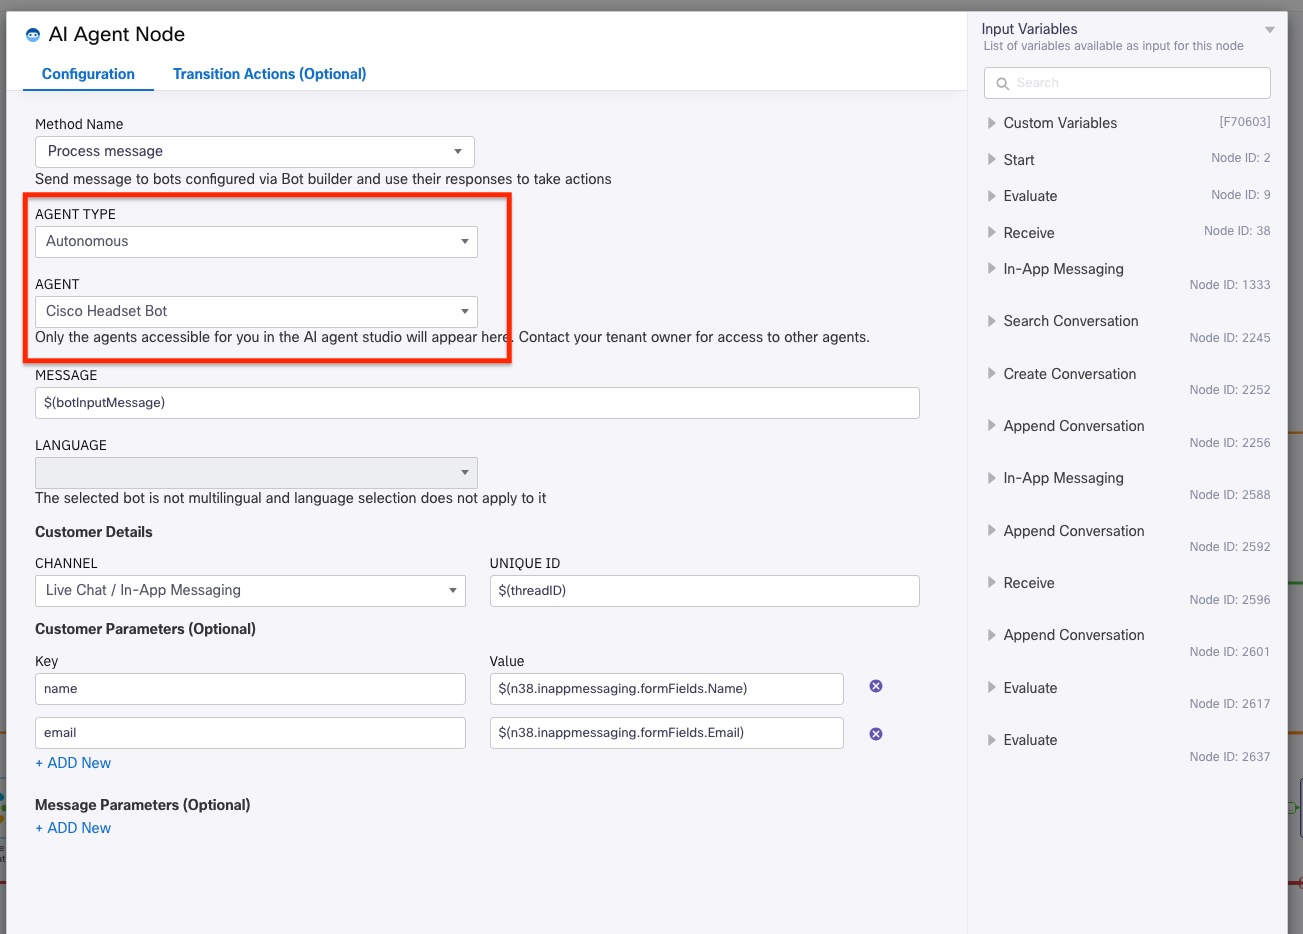The height and width of the screenshot is (934, 1303).
Task: Delete the email customer parameter row
Action: tap(876, 734)
